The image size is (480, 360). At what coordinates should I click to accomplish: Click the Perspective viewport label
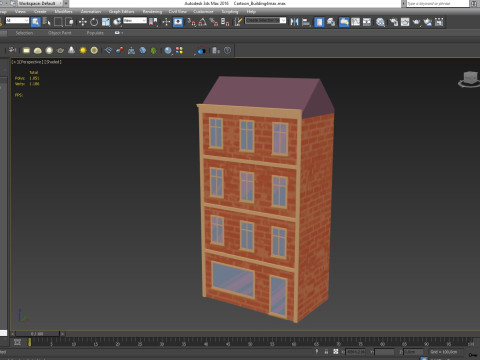tap(31, 62)
